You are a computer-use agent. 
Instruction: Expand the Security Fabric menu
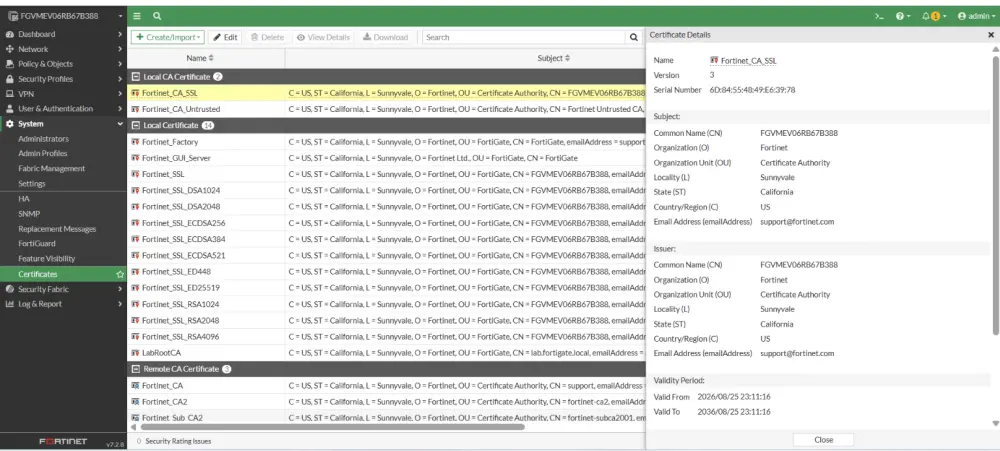(63, 289)
